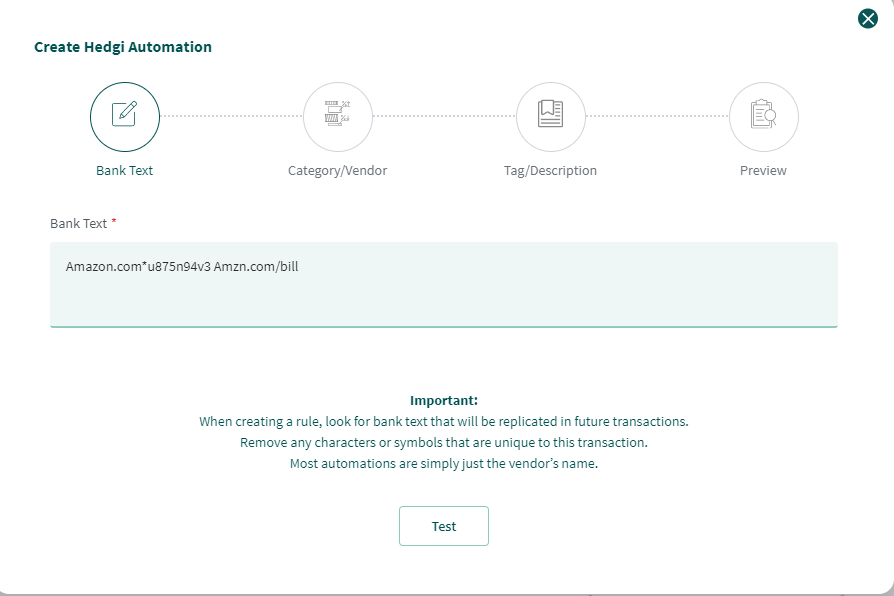This screenshot has height=596, width=894.
Task: Select the Preview step label
Action: [x=763, y=171]
